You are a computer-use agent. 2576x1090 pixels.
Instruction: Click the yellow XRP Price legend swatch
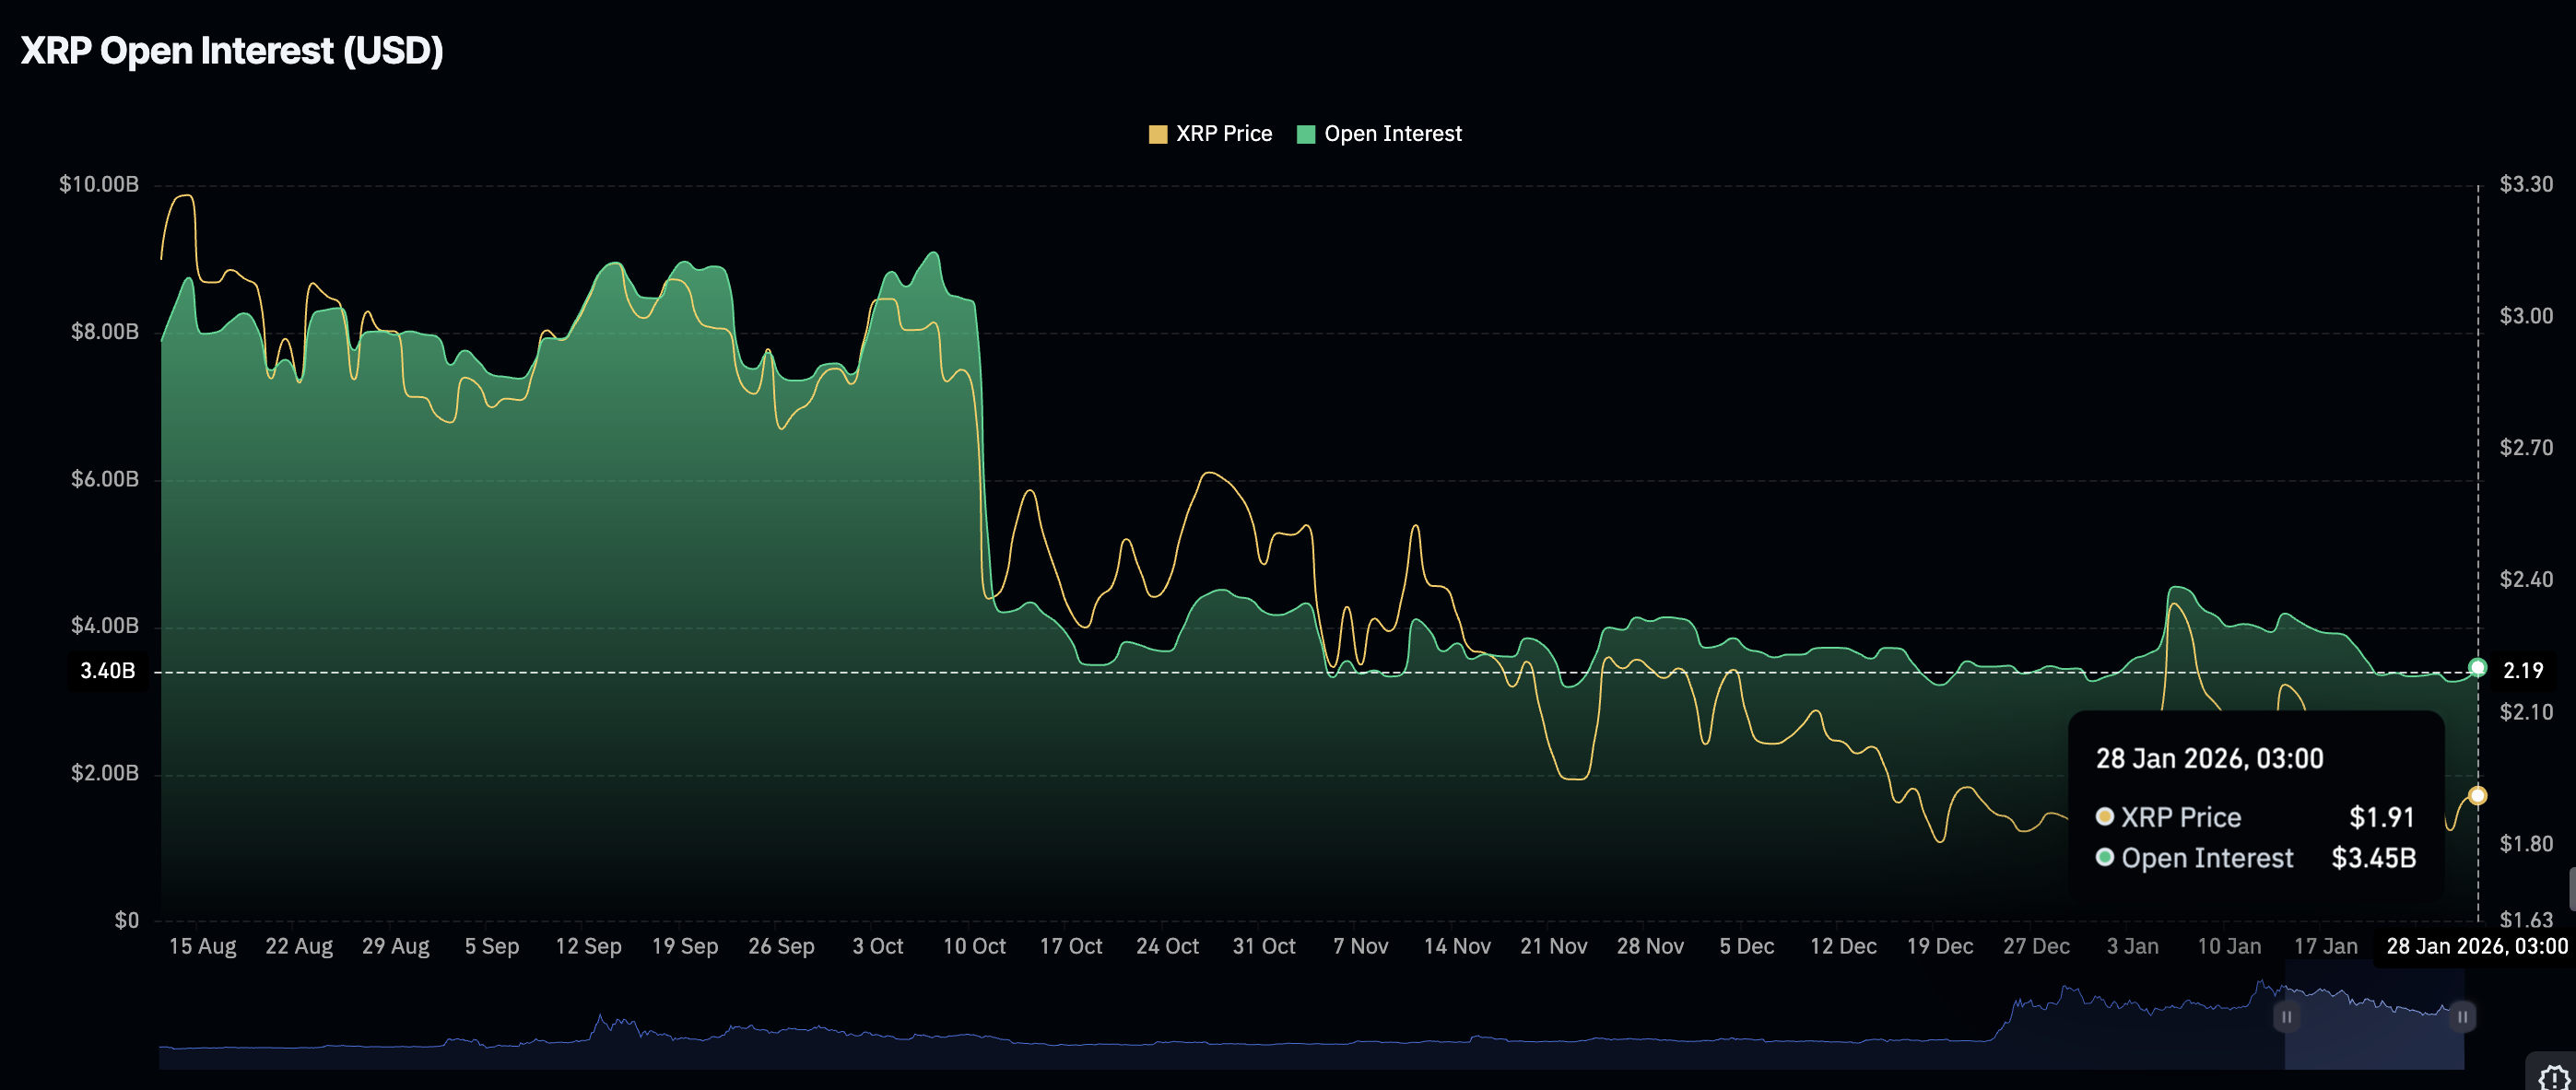coord(1157,135)
